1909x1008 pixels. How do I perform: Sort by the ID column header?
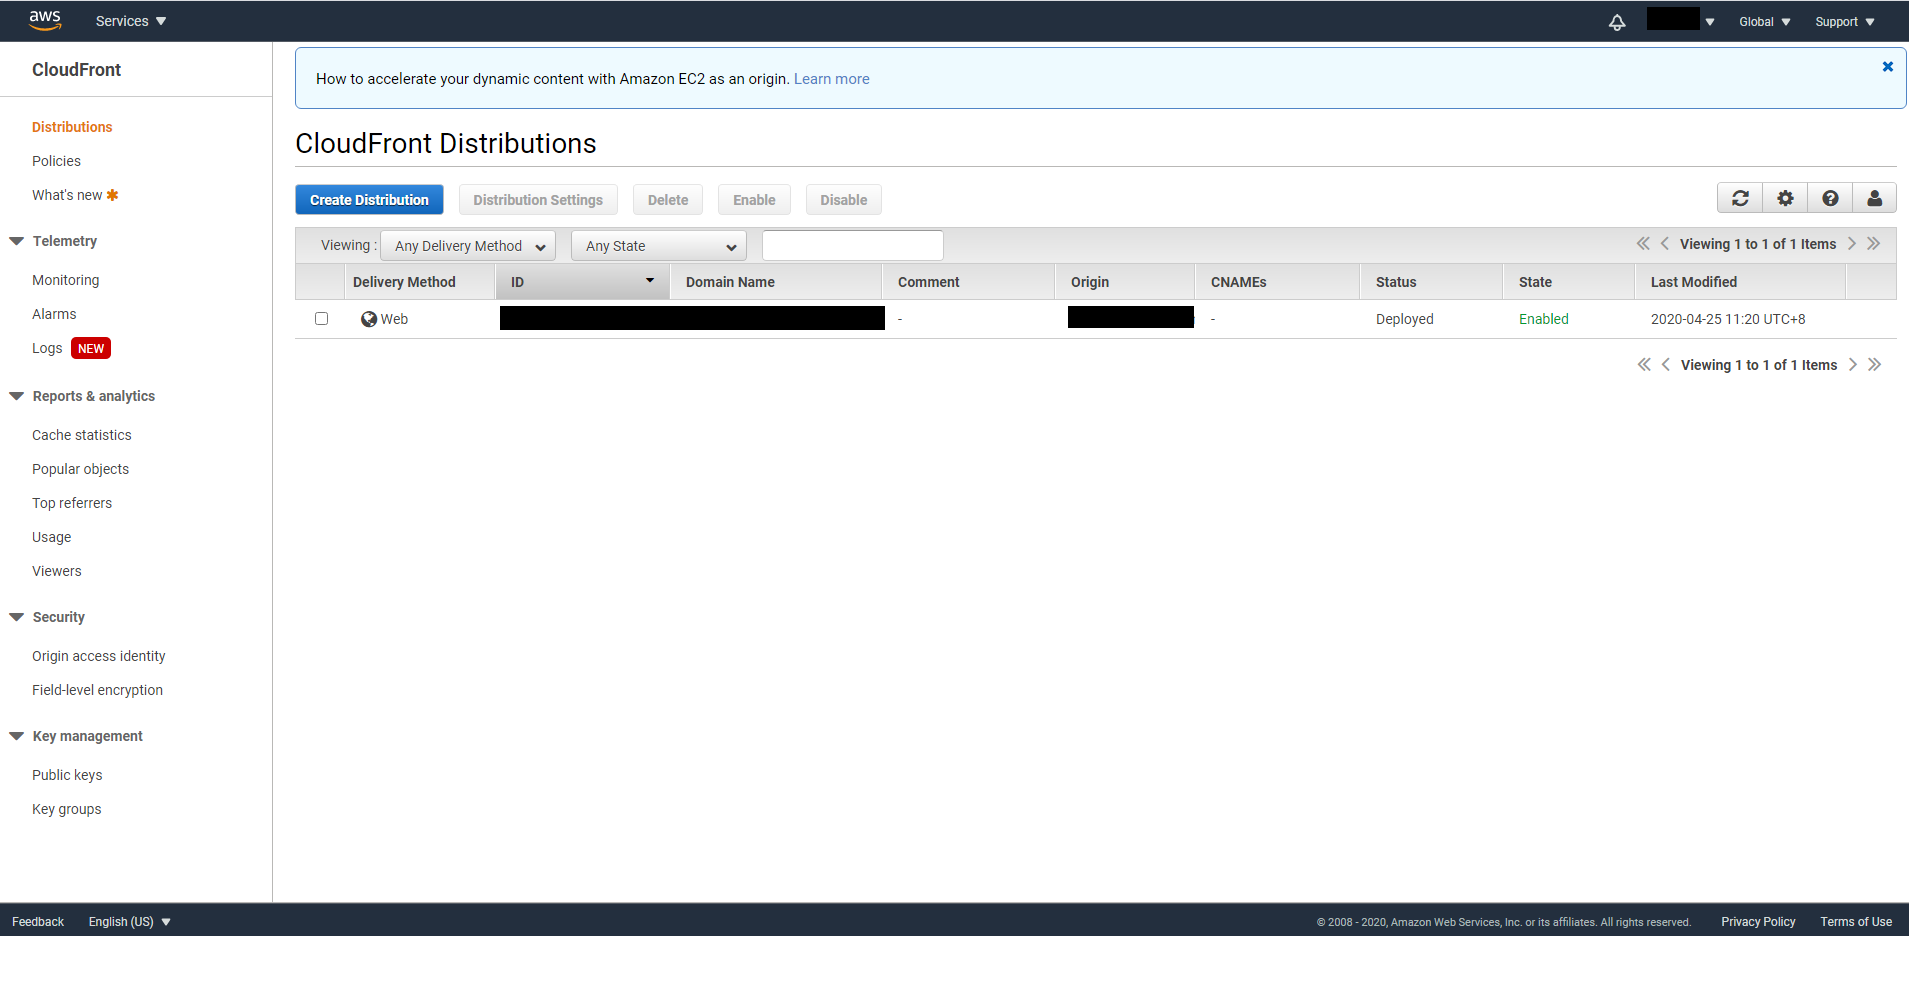[583, 282]
